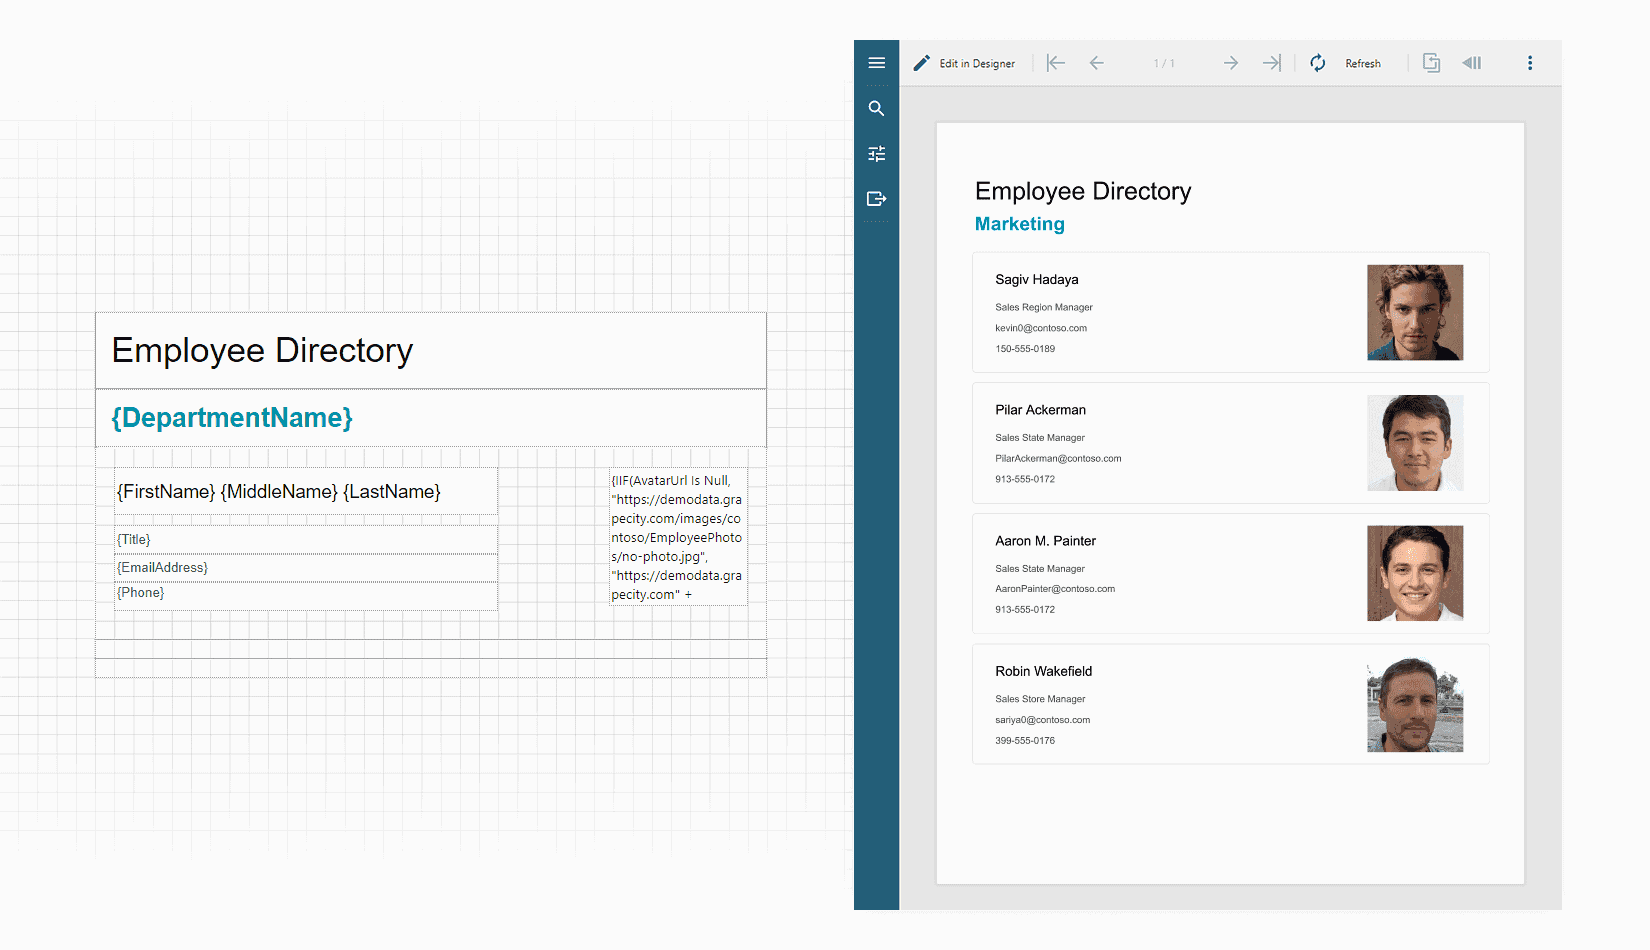The width and height of the screenshot is (1650, 950).
Task: Open the search panel icon
Action: tap(877, 108)
